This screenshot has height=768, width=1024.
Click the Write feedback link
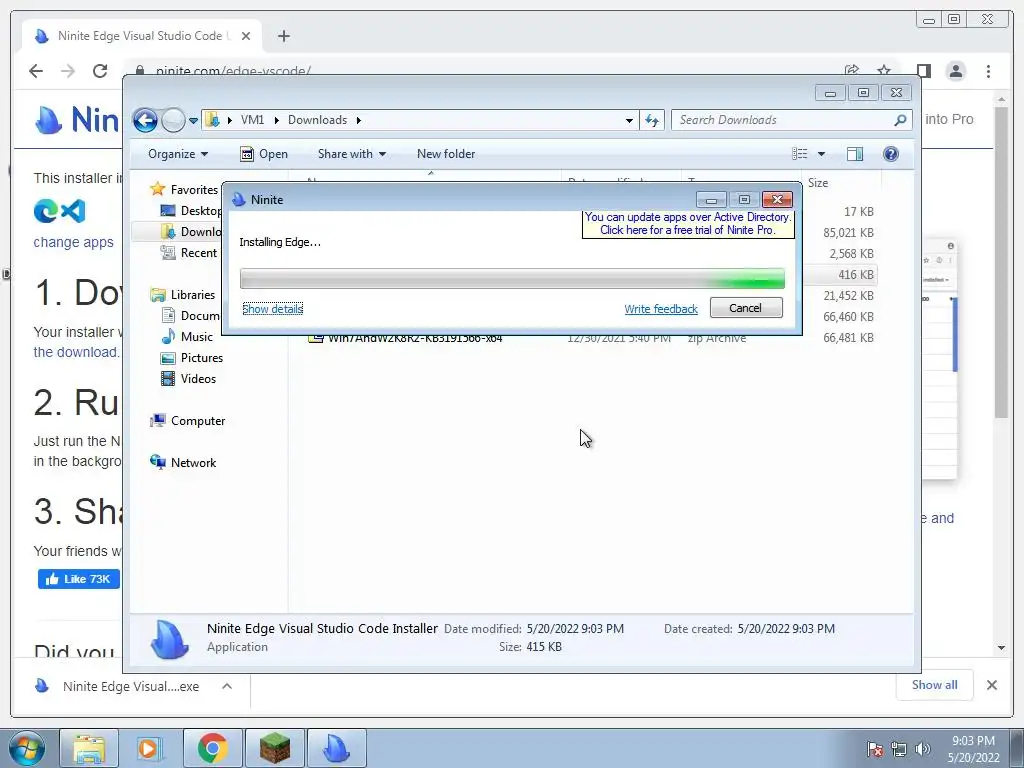(x=661, y=309)
